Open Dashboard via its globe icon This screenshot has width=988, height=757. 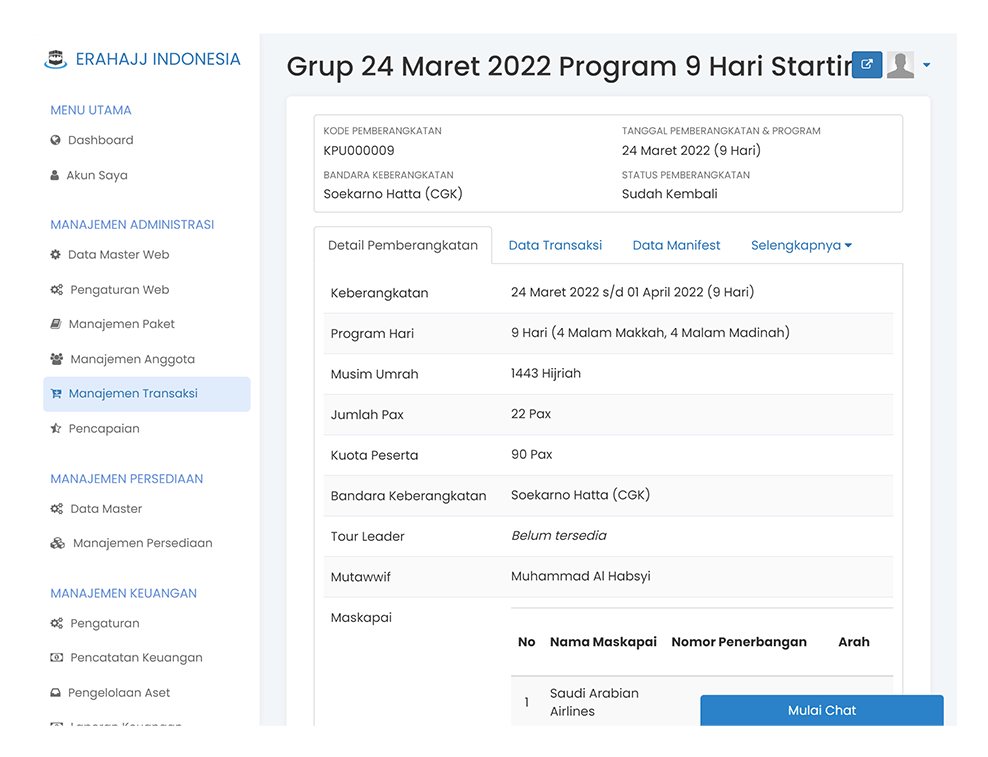coord(55,140)
